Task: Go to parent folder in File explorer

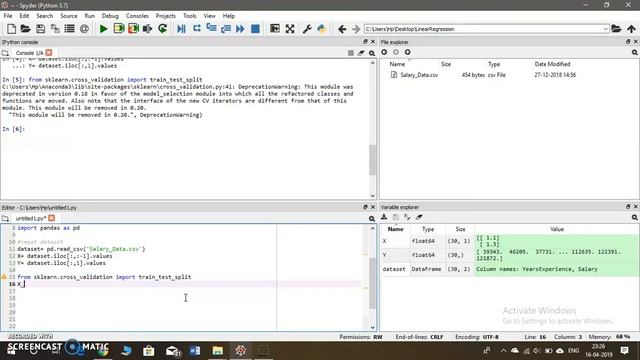Action: (407, 52)
